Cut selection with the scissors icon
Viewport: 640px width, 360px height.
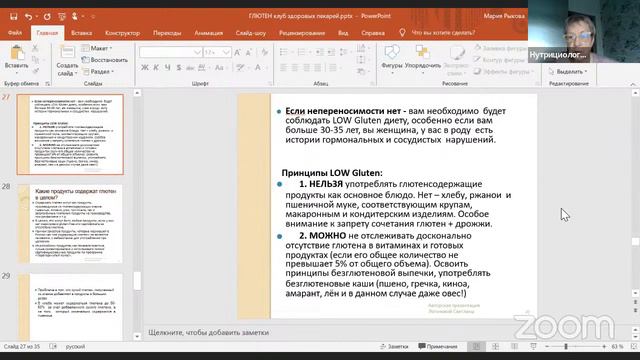pyautogui.click(x=35, y=48)
